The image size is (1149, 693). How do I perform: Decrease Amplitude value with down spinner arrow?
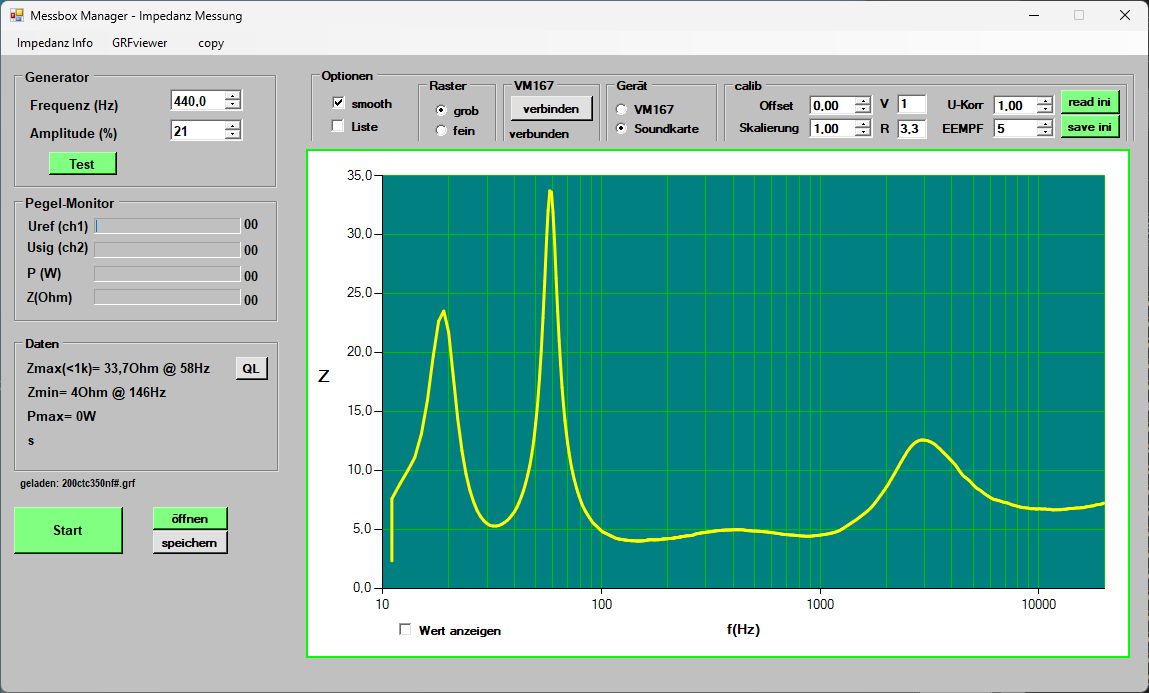tap(233, 135)
